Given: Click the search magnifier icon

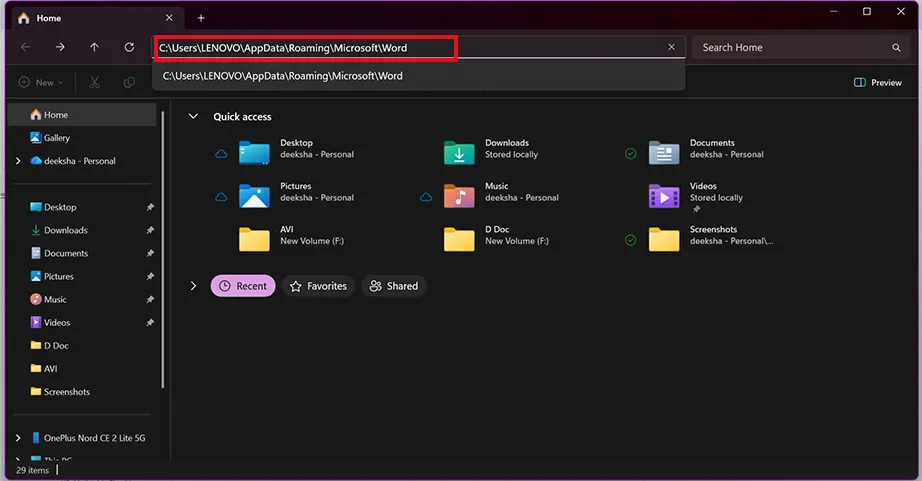Looking at the screenshot, I should pos(896,48).
